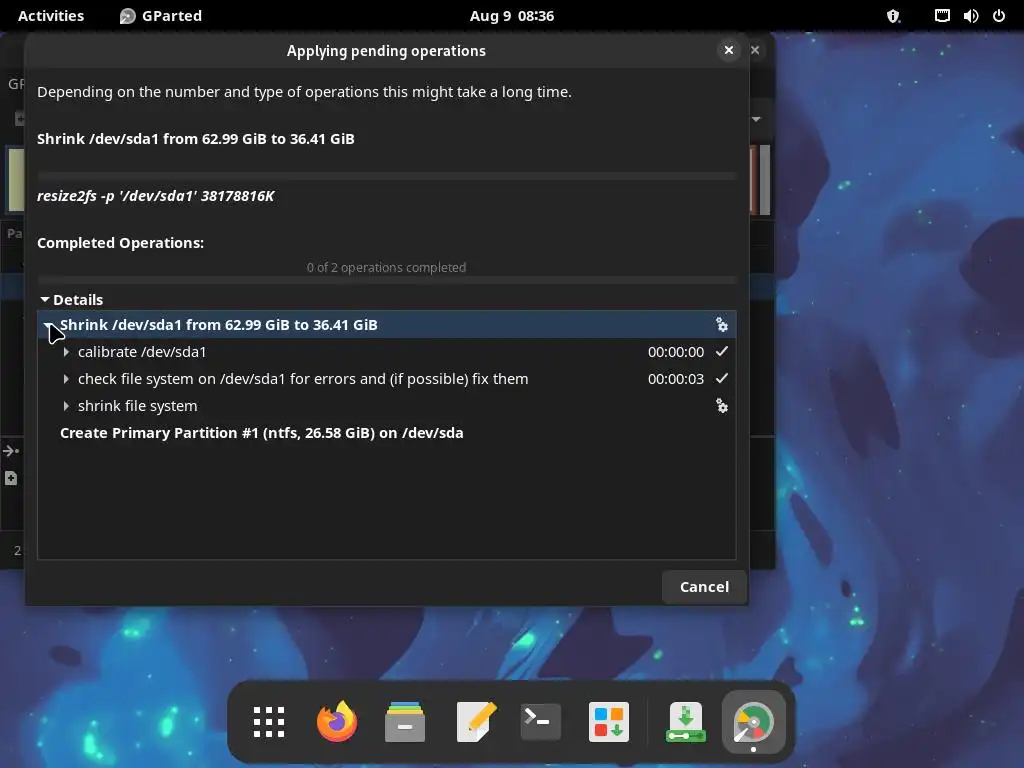The height and width of the screenshot is (768, 1024).
Task: Click the running gears icon on Shrink /dev/sda1 row
Action: [x=722, y=325]
